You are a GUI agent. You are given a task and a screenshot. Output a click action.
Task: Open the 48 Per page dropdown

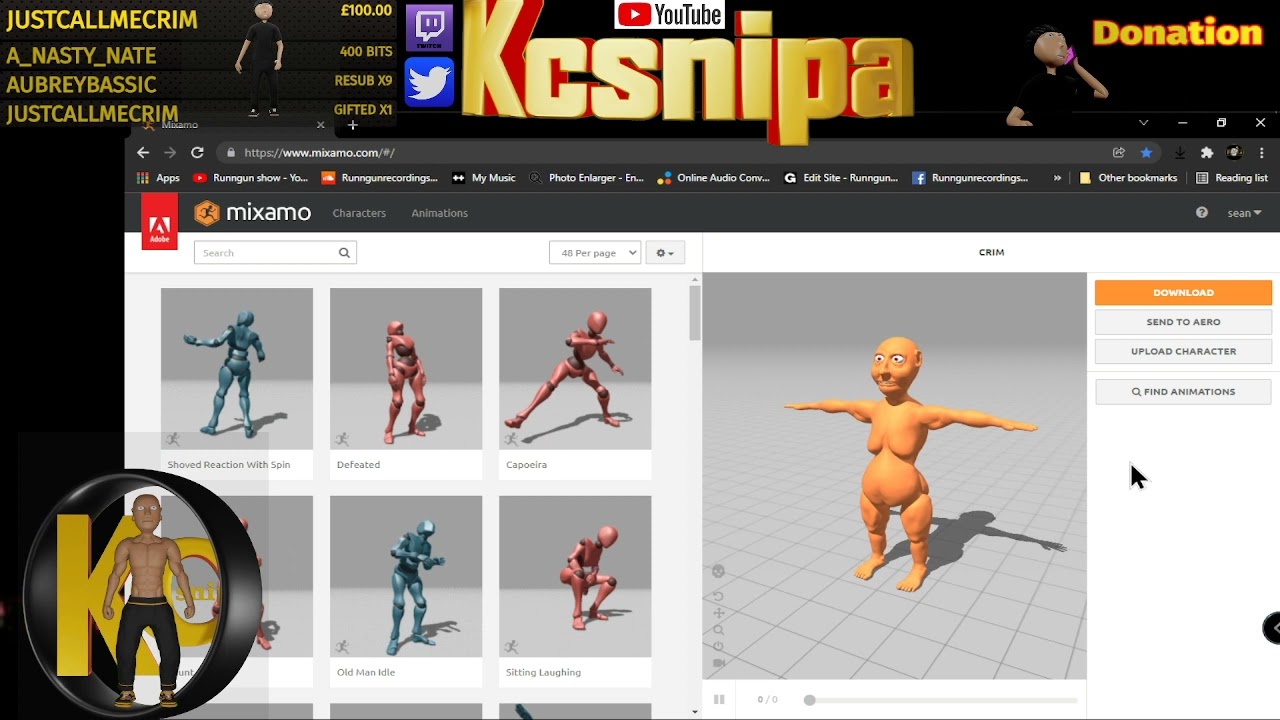(595, 253)
